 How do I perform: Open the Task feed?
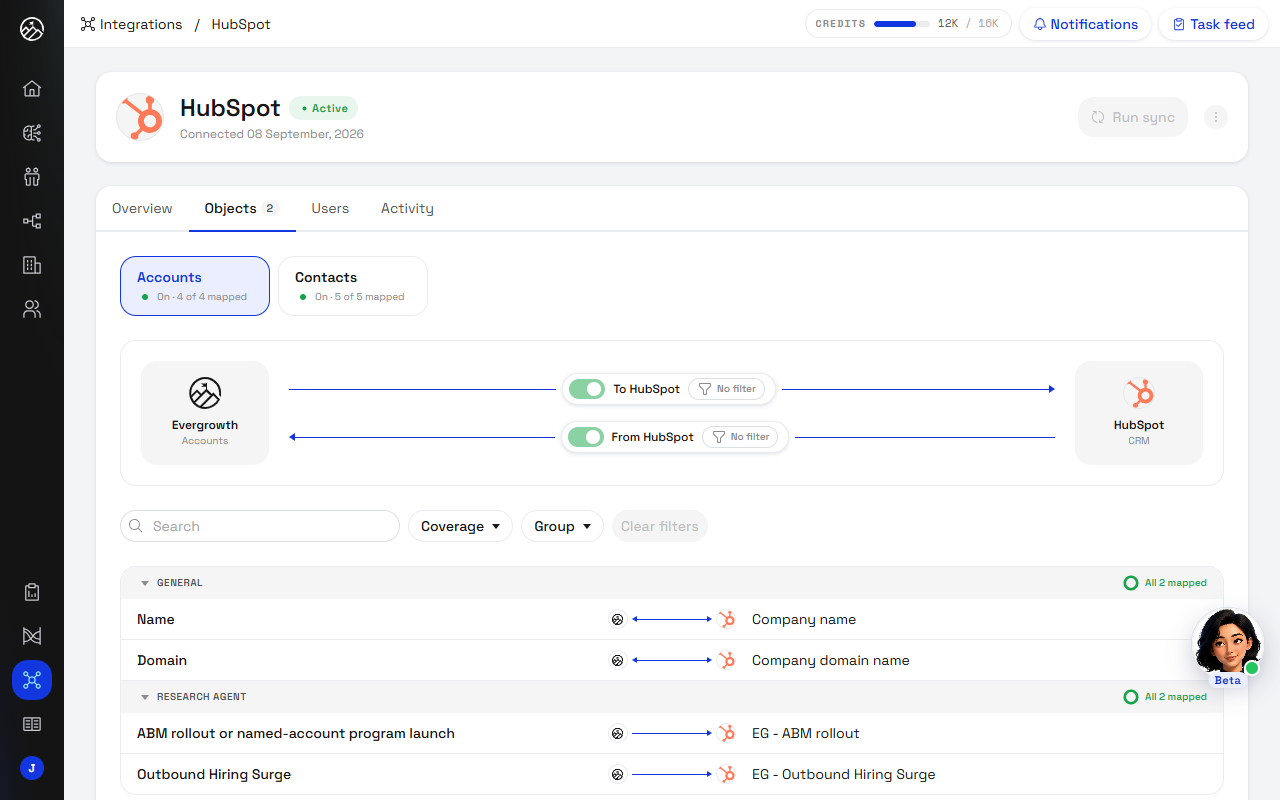[1213, 24]
